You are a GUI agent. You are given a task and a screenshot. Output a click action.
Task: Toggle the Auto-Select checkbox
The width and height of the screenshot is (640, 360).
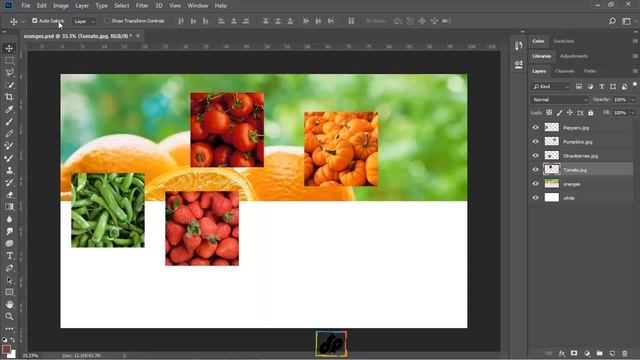pyautogui.click(x=35, y=20)
